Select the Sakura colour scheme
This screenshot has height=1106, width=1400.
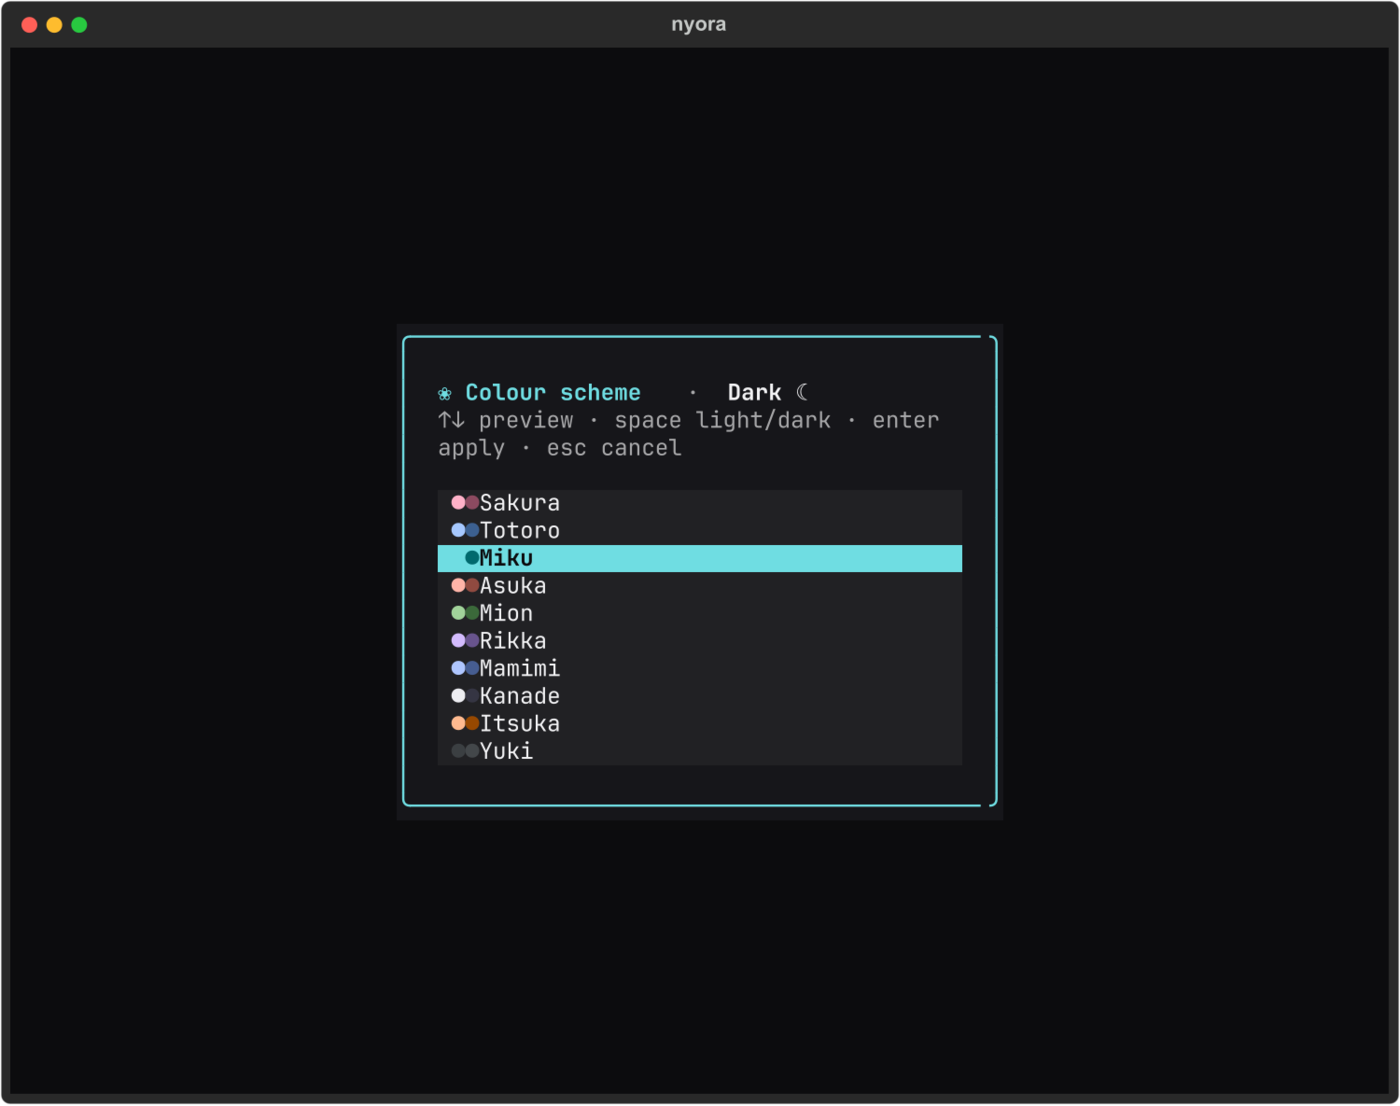699,503
